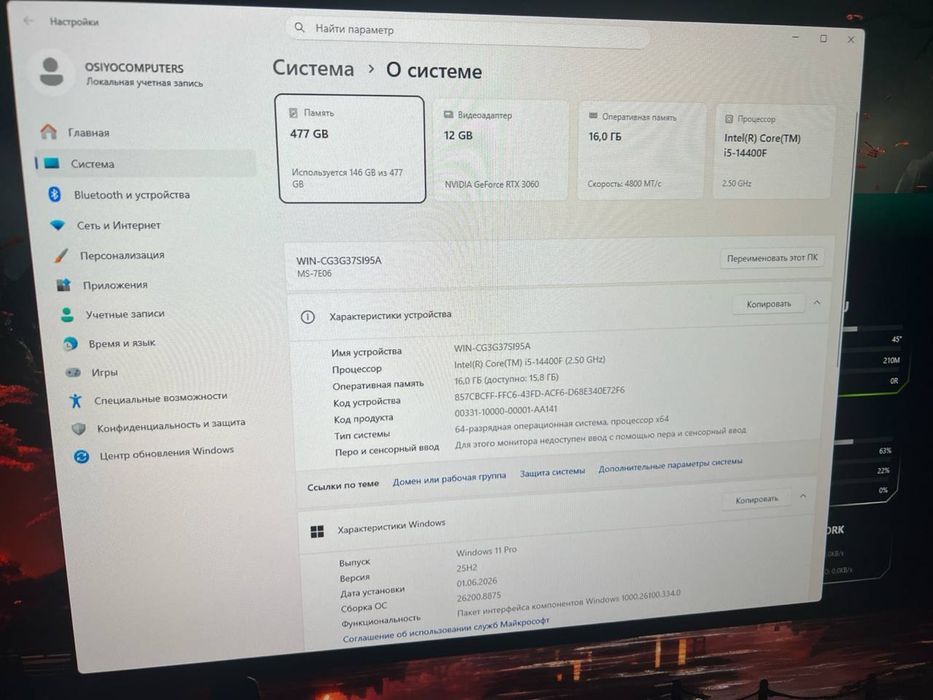Click Тип системы 64-разрядная value

pos(562,424)
